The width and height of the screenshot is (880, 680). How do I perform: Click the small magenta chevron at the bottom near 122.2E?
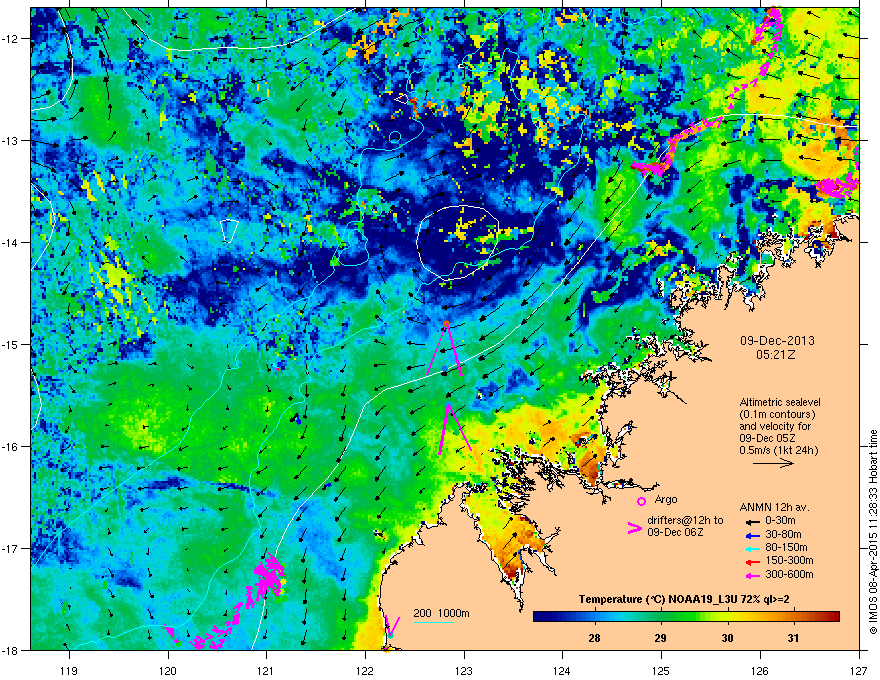(392, 626)
